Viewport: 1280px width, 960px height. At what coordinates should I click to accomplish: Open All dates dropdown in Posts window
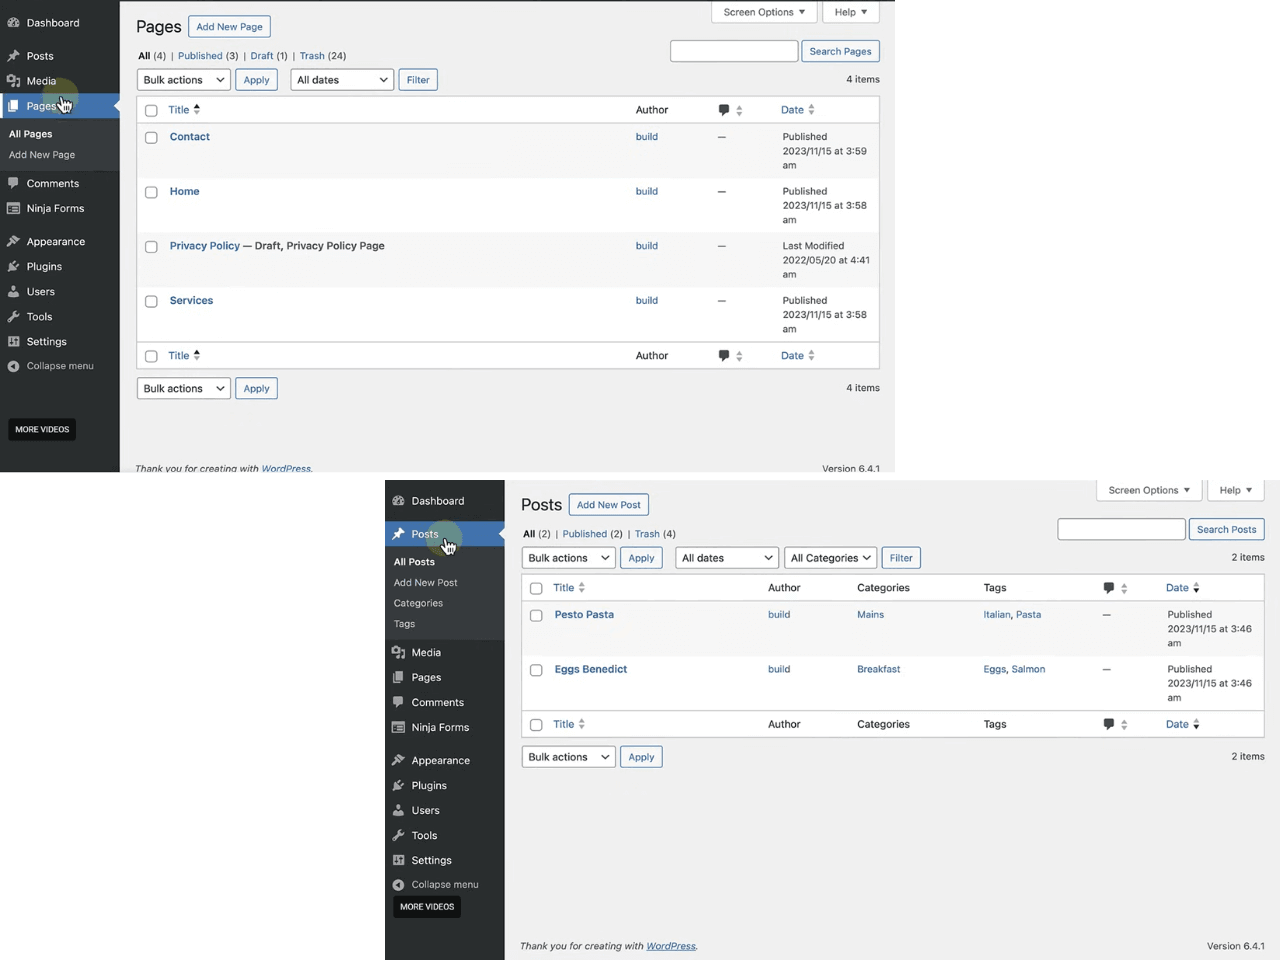(727, 558)
